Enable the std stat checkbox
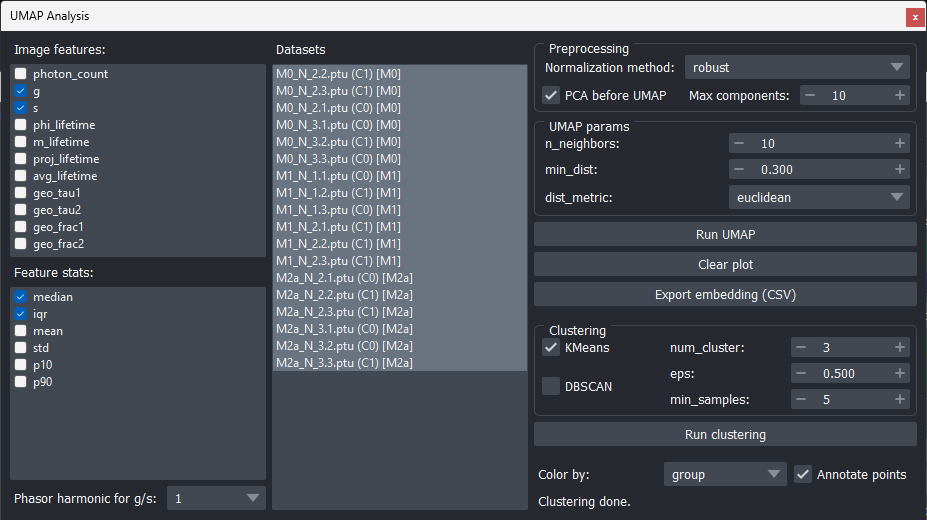This screenshot has width=927, height=520. click(21, 348)
